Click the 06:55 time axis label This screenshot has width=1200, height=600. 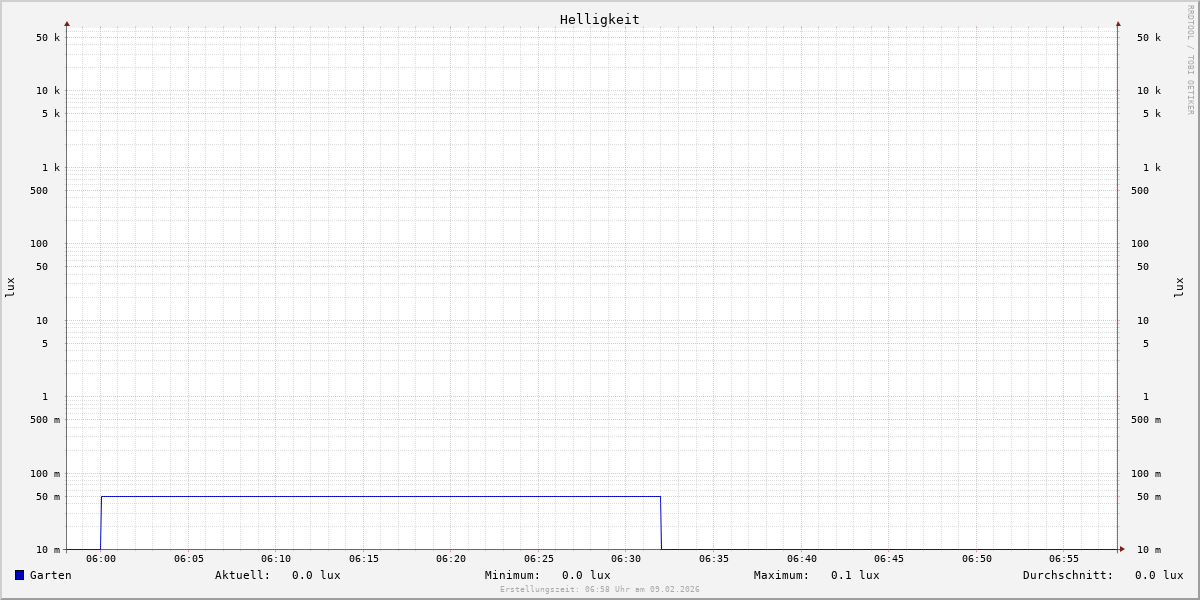[1064, 559]
